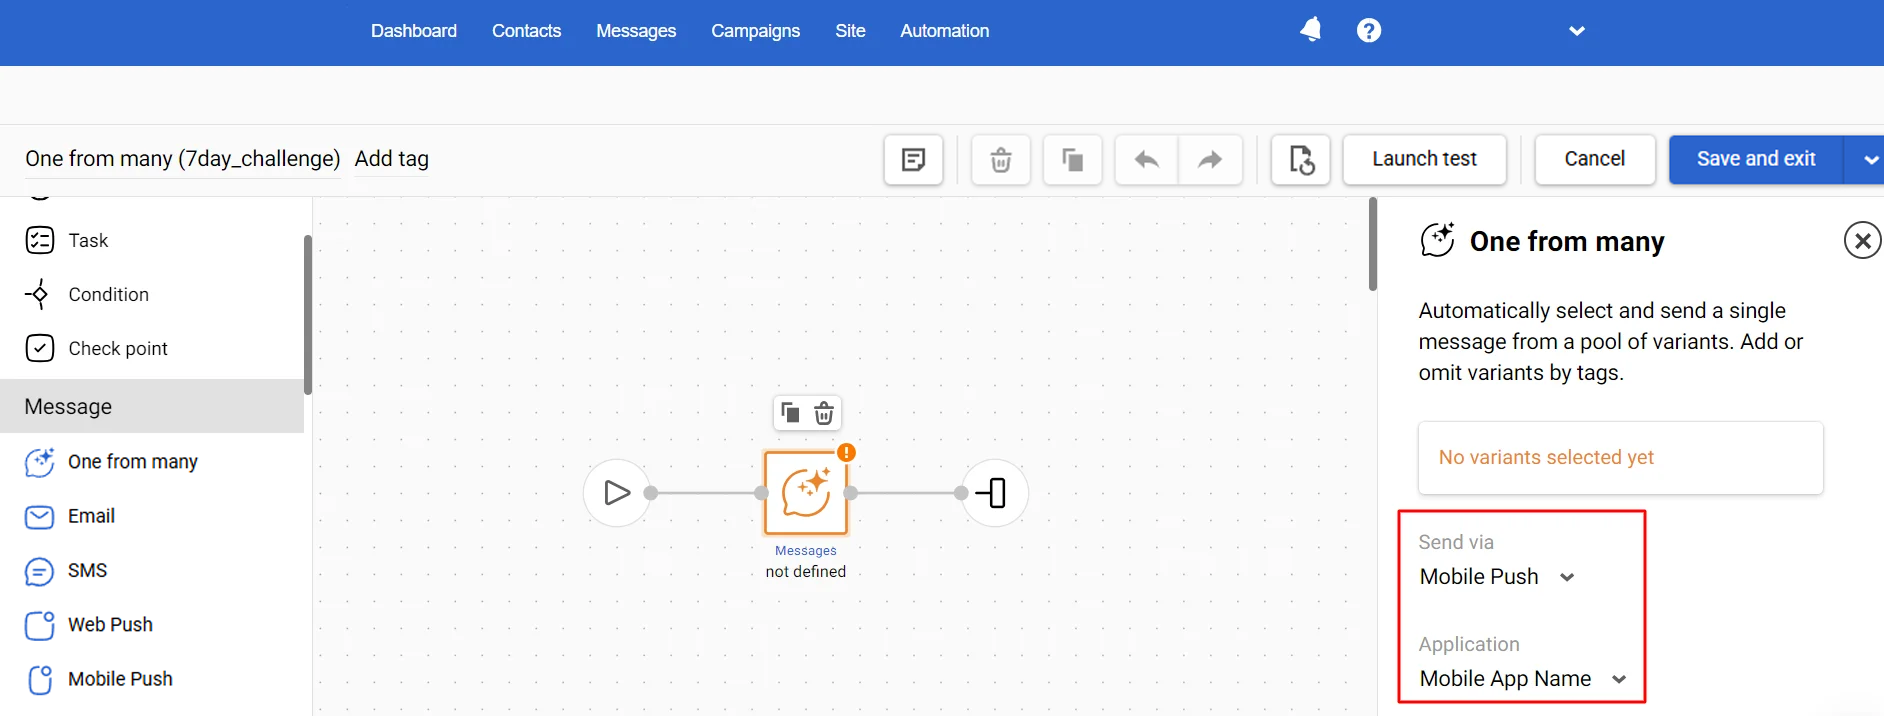Copy selected block with toolbar duplicate icon
The image size is (1884, 716).
1072,160
